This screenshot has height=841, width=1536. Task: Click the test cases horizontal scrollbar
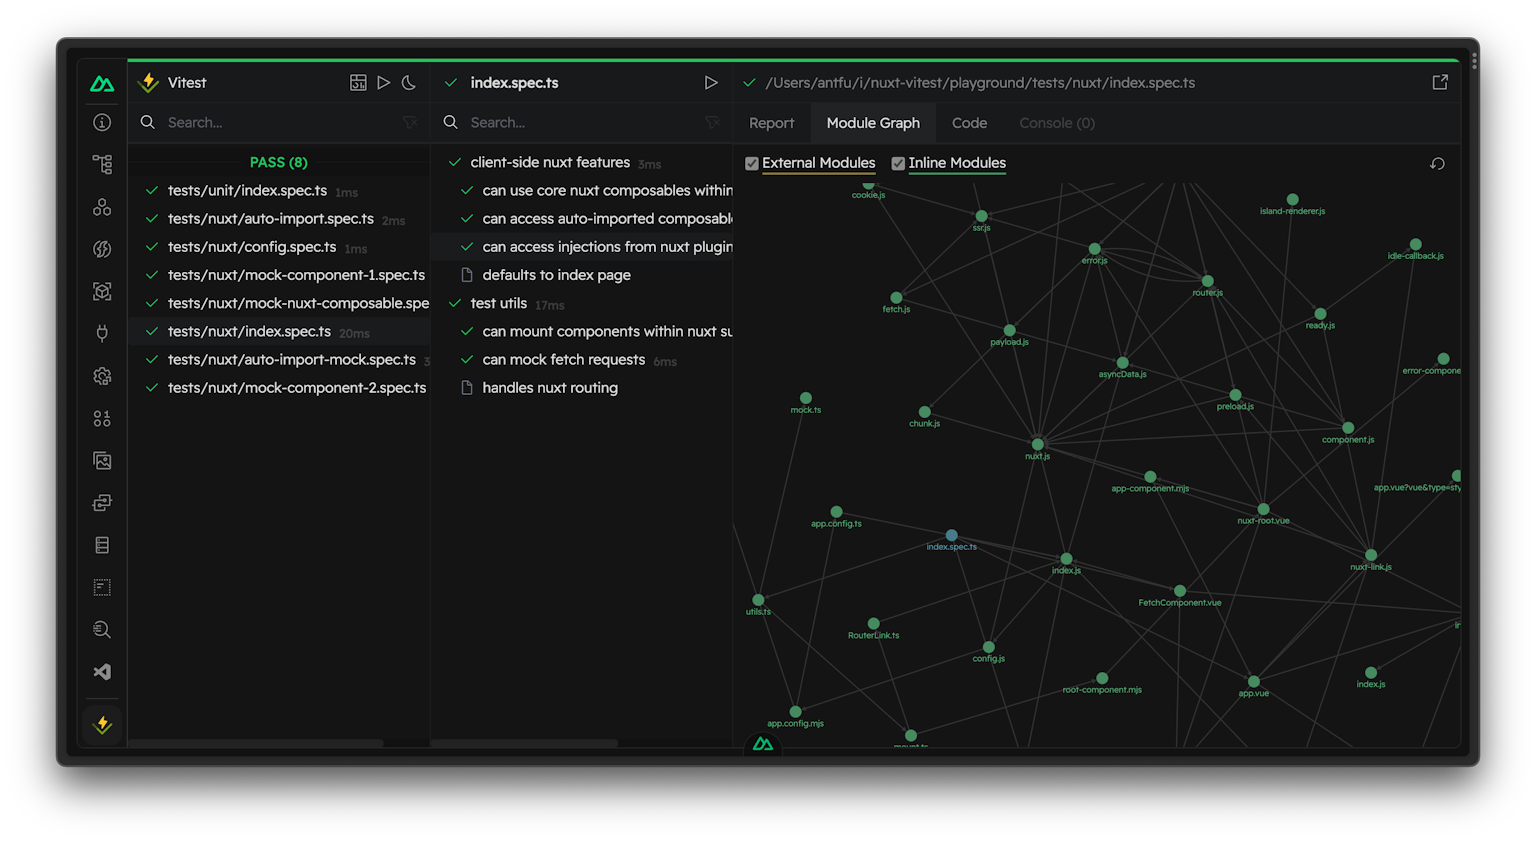[525, 743]
